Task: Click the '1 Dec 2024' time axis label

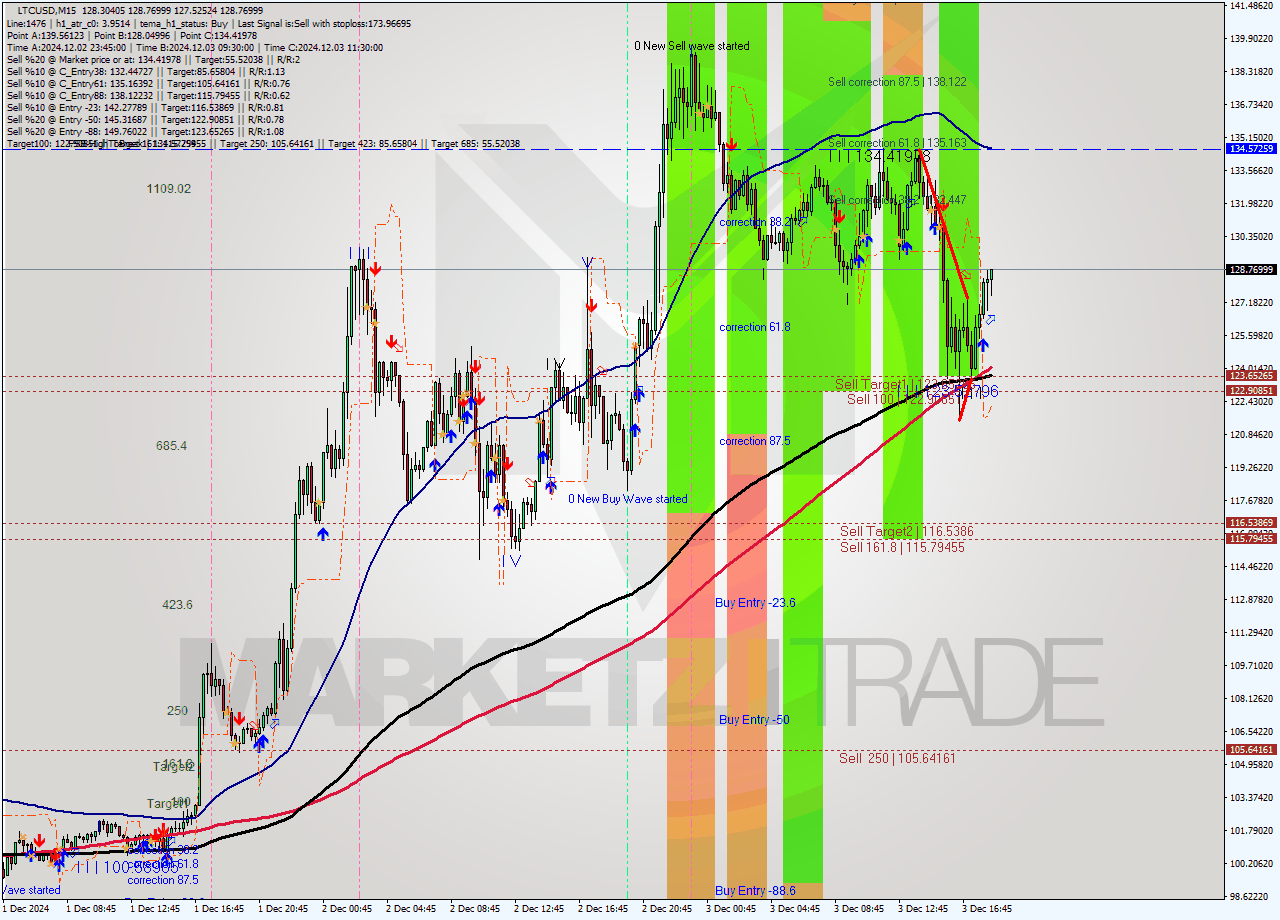Action: 25,909
